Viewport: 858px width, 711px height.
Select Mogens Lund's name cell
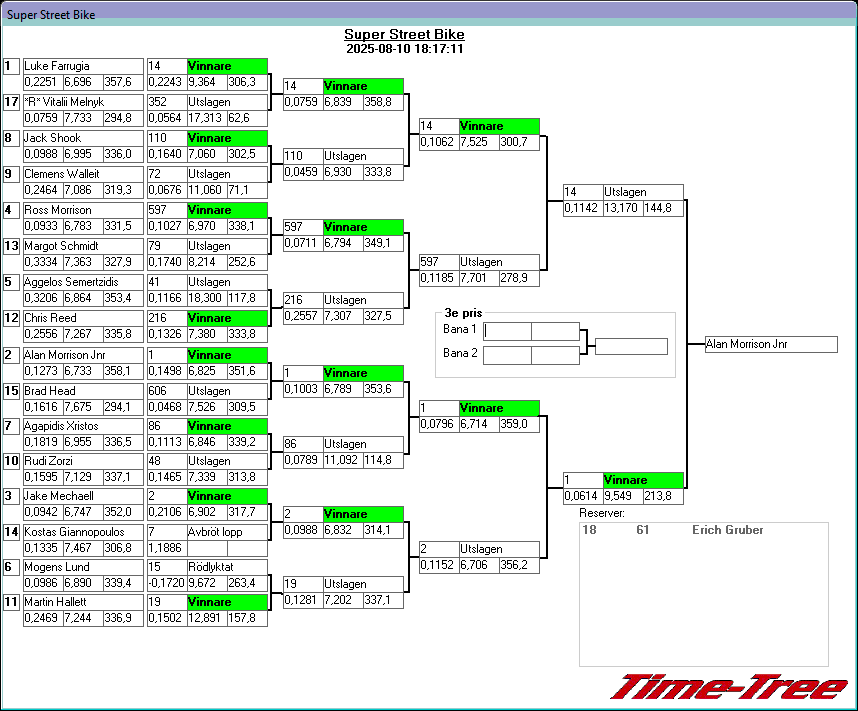(x=82, y=567)
